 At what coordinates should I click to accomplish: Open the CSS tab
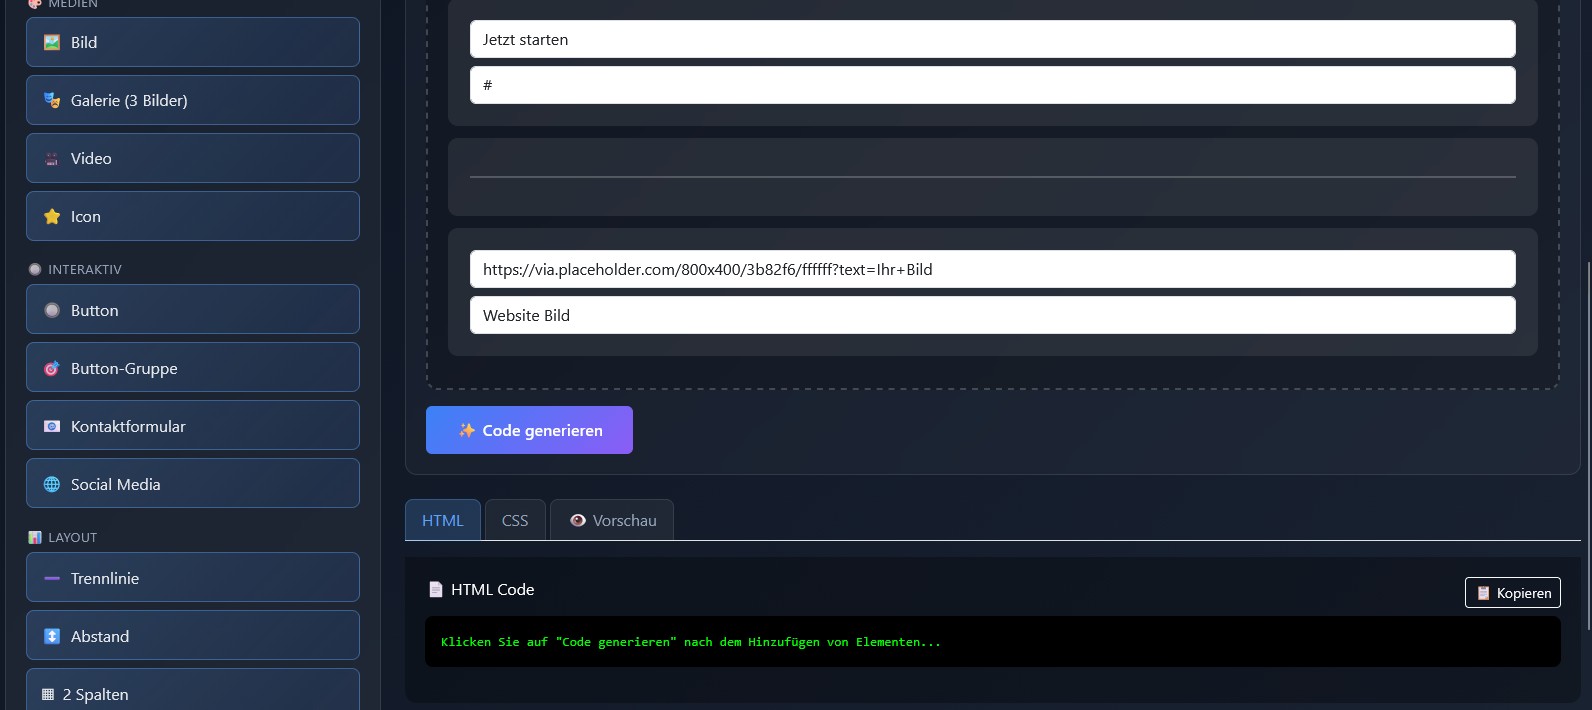(515, 520)
